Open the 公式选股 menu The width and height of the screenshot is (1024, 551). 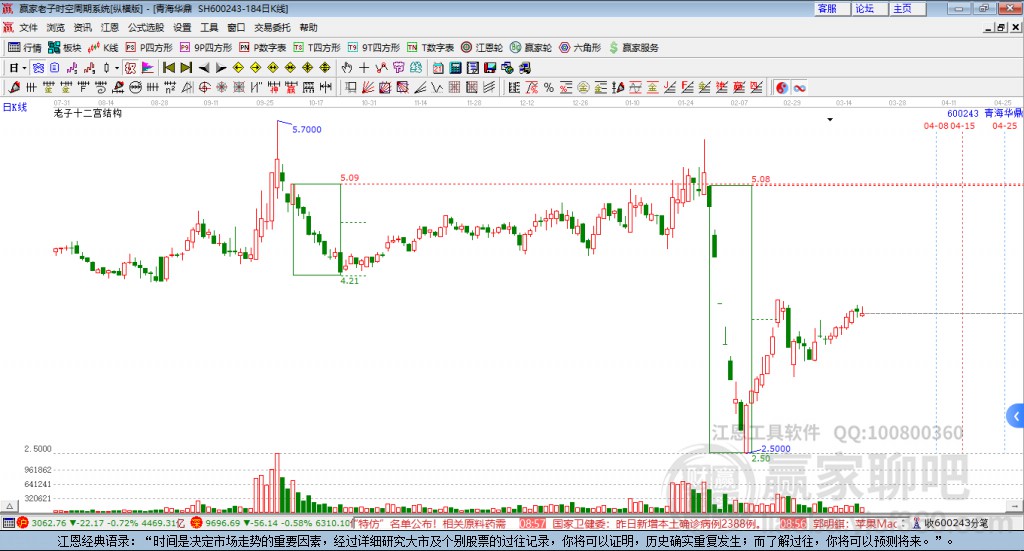coord(146,27)
